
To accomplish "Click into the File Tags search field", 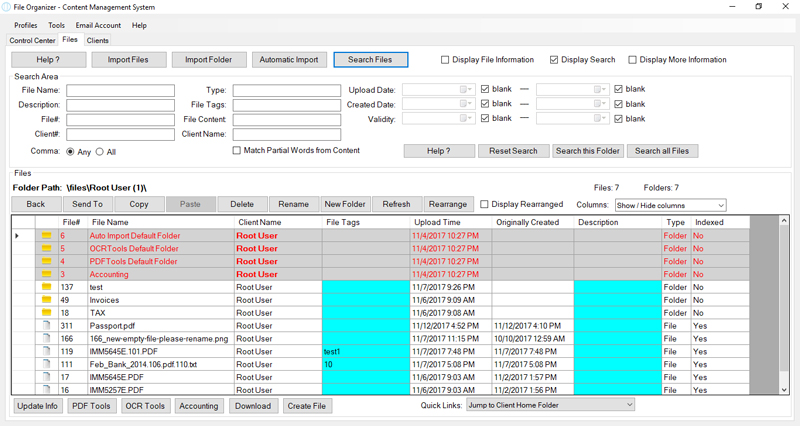I will (287, 105).
